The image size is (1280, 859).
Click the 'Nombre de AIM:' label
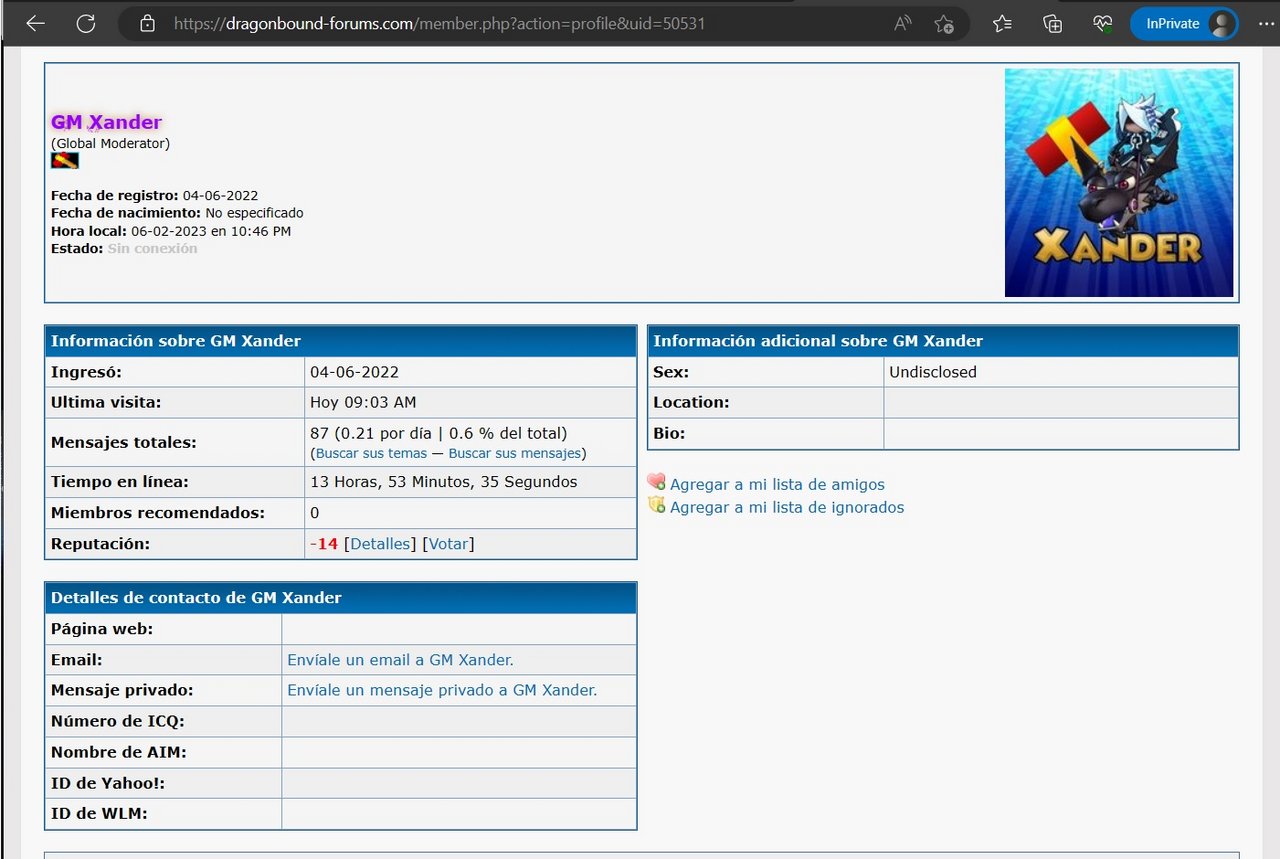click(119, 752)
